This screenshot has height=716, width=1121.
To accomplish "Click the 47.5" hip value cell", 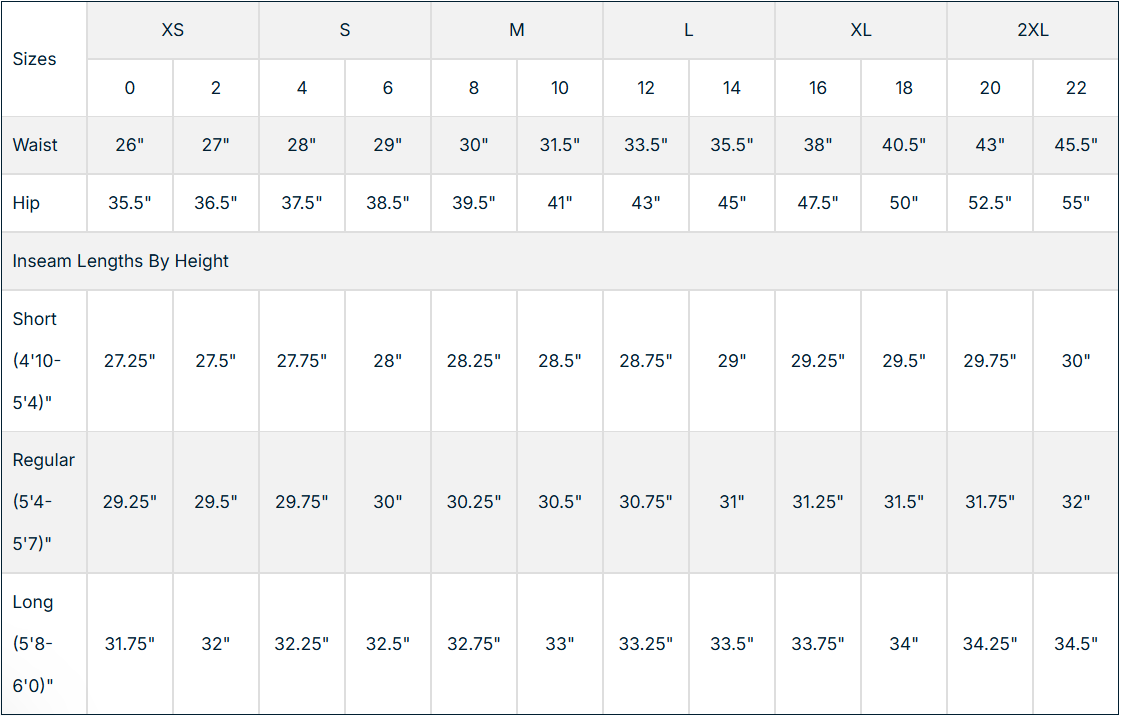I will pyautogui.click(x=818, y=203).
